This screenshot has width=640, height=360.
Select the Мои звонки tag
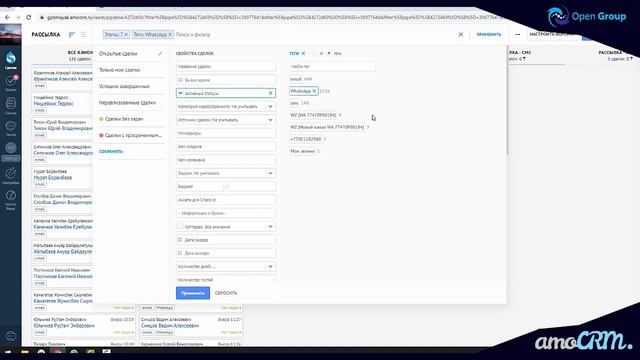[x=302, y=151]
